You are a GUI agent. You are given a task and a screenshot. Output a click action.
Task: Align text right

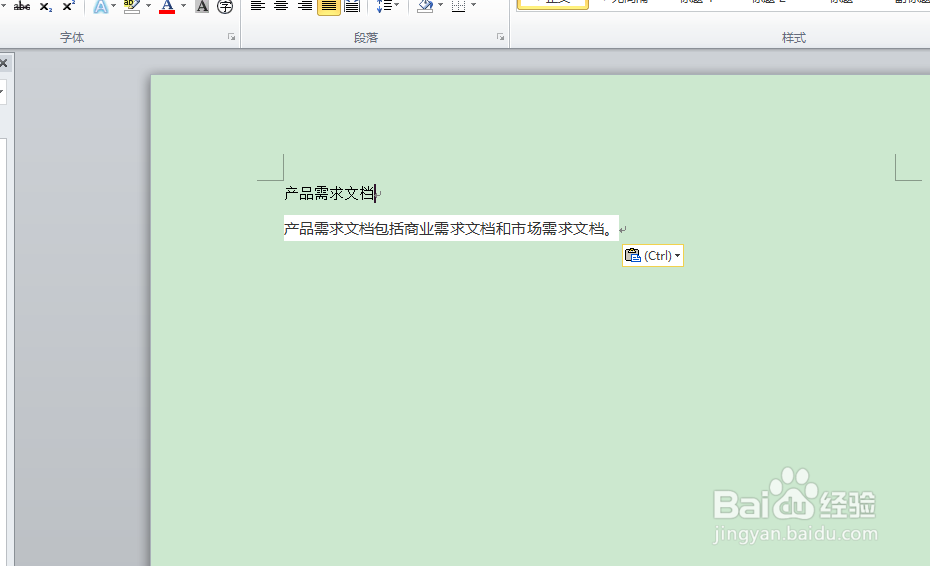tap(305, 6)
